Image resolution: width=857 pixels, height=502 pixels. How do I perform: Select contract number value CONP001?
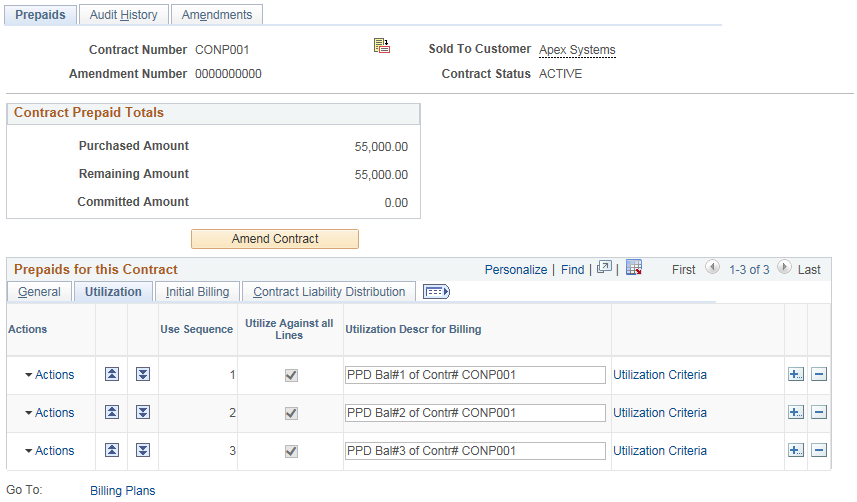(222, 50)
